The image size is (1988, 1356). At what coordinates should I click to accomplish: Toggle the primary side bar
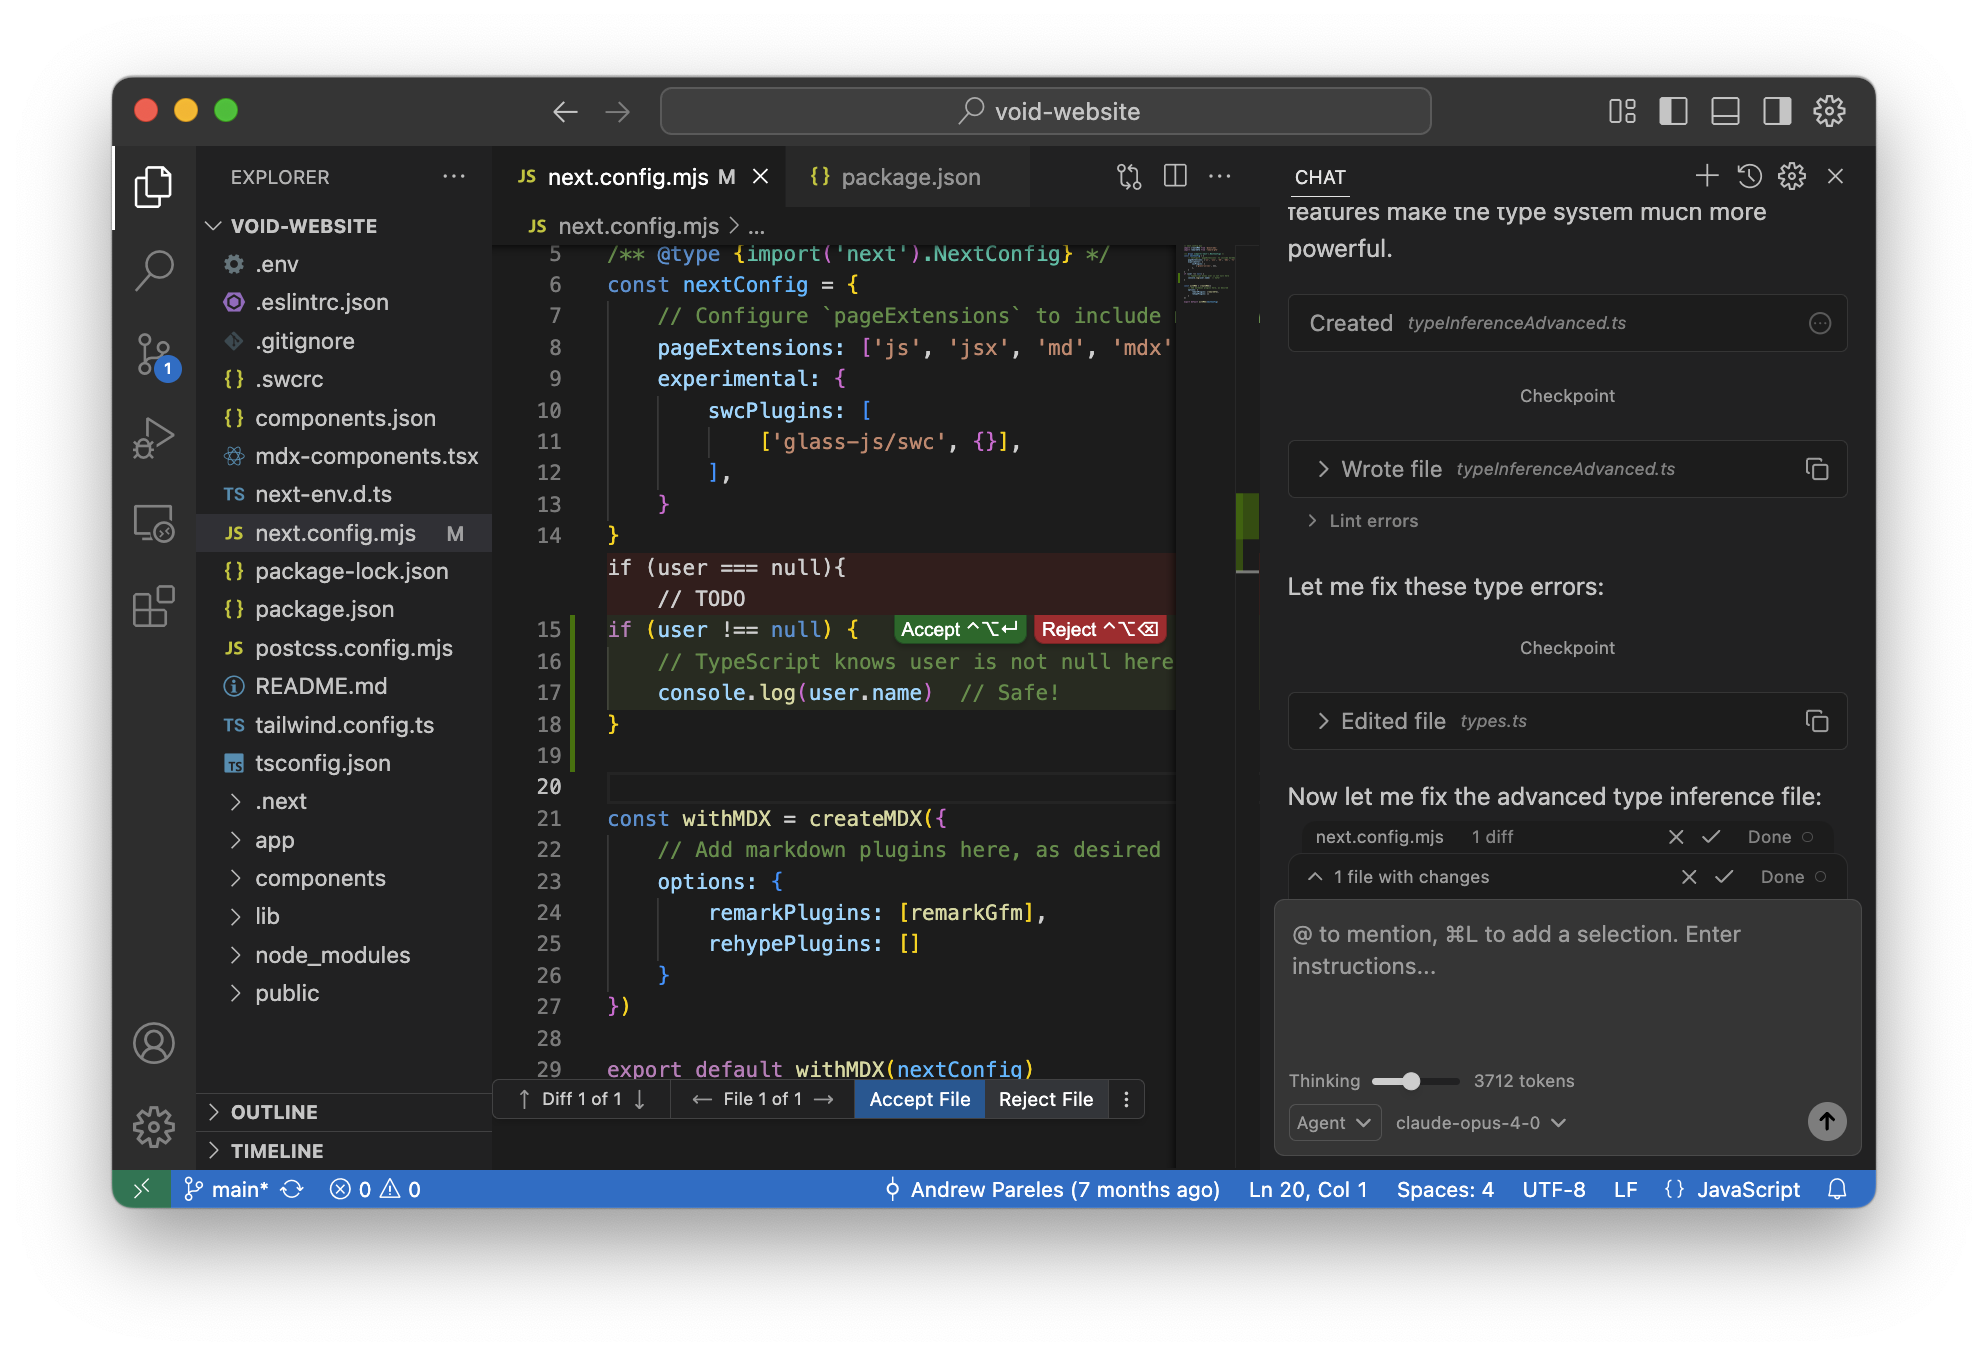(1673, 111)
